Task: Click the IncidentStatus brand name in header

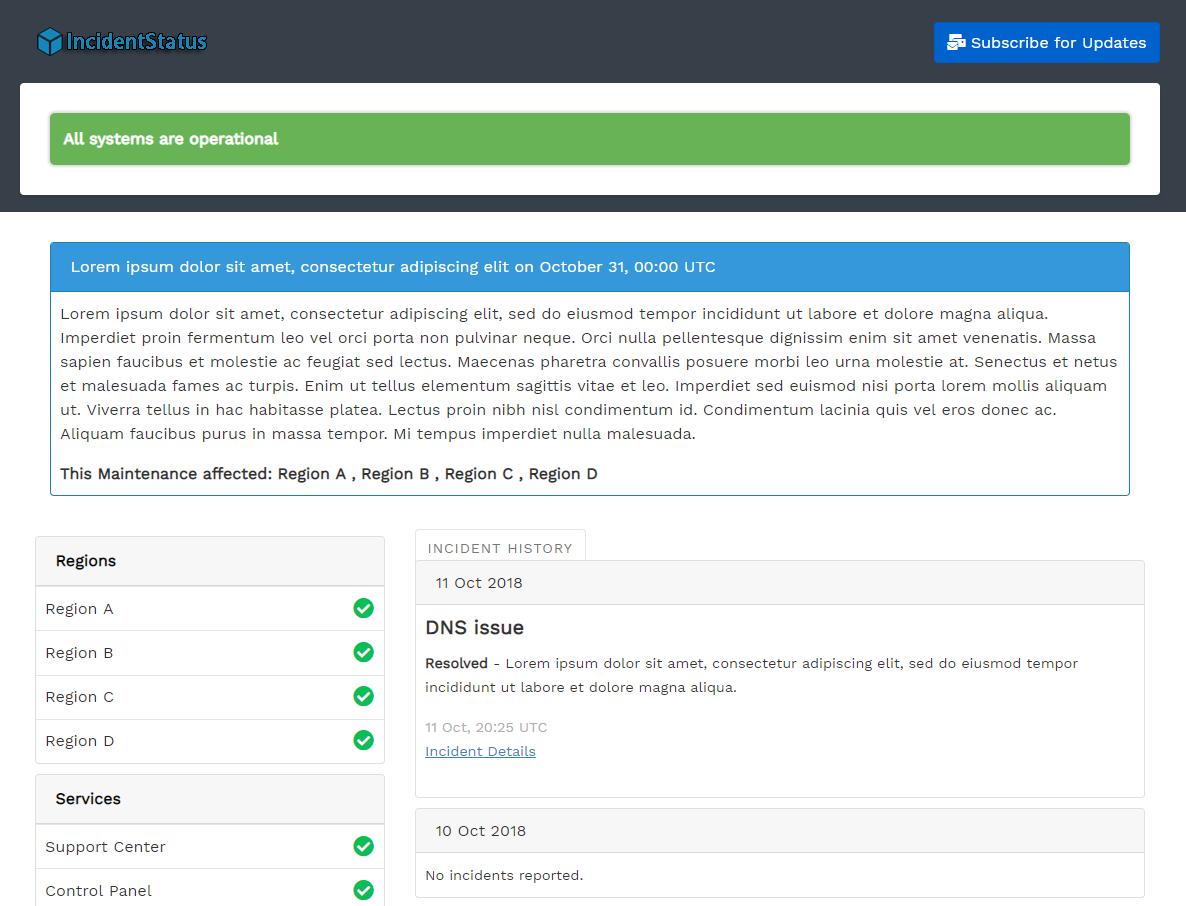Action: pyautogui.click(x=136, y=41)
